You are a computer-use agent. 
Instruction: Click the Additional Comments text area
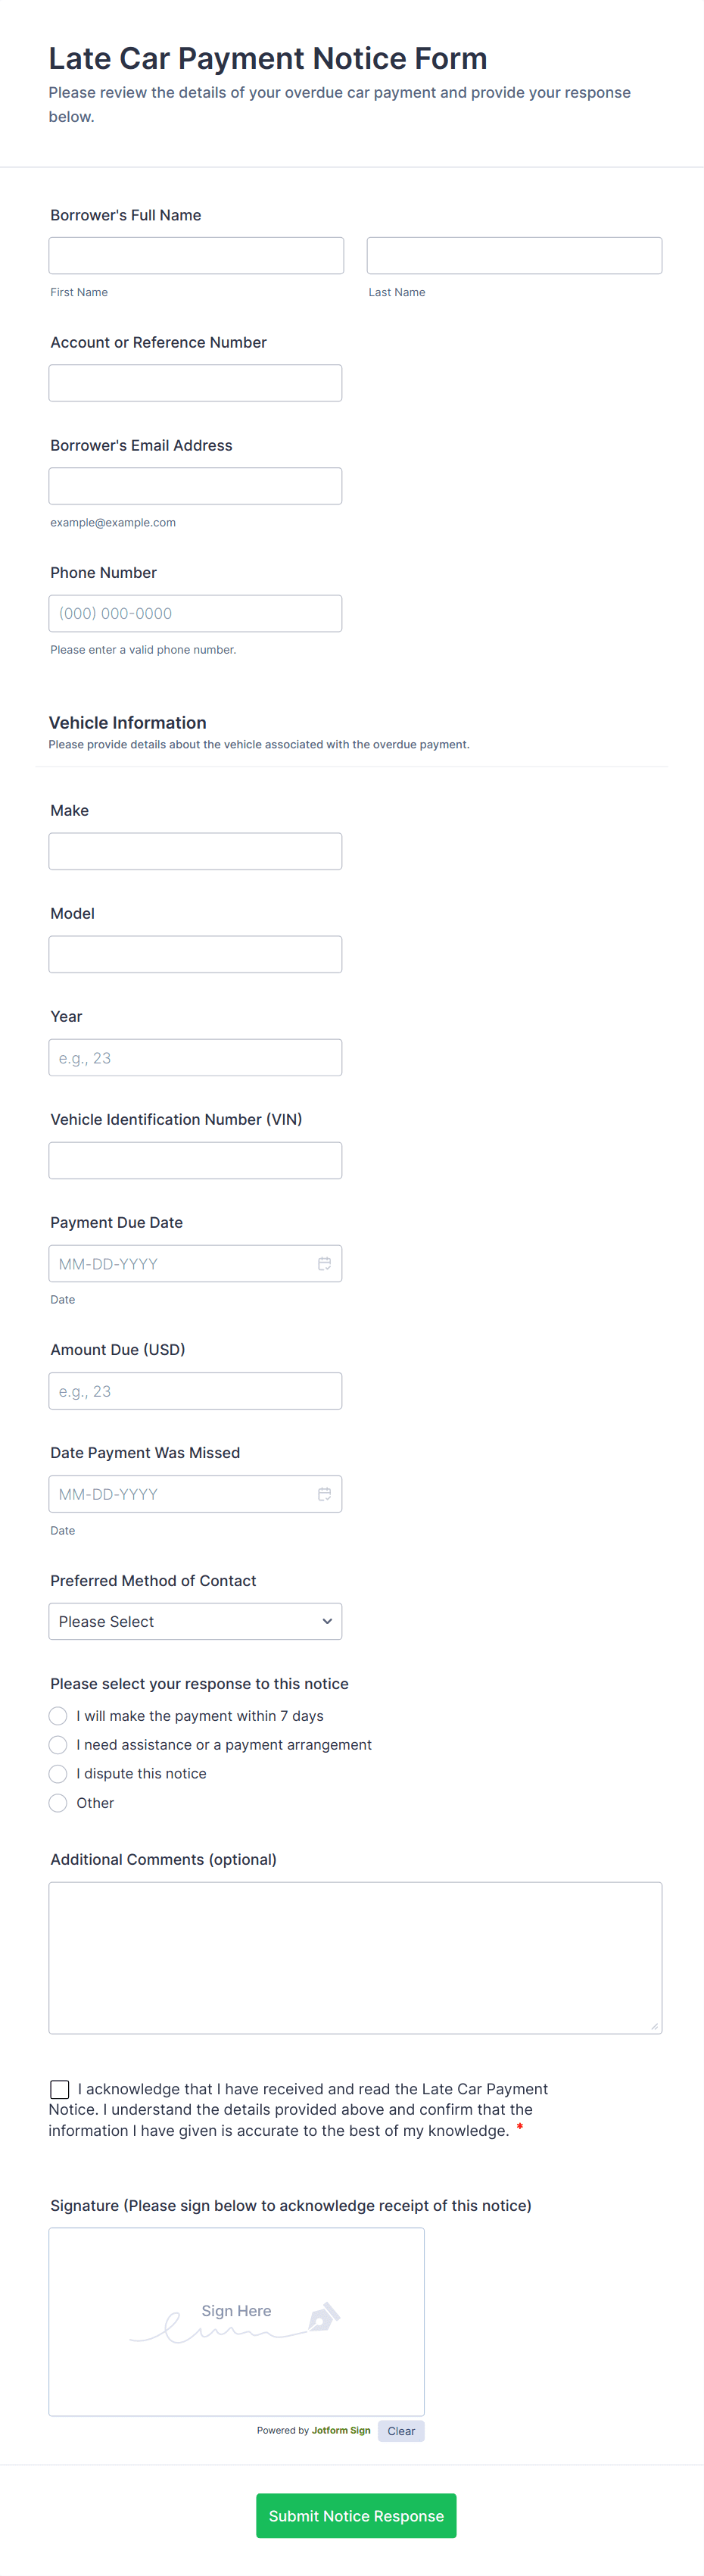(x=355, y=1958)
